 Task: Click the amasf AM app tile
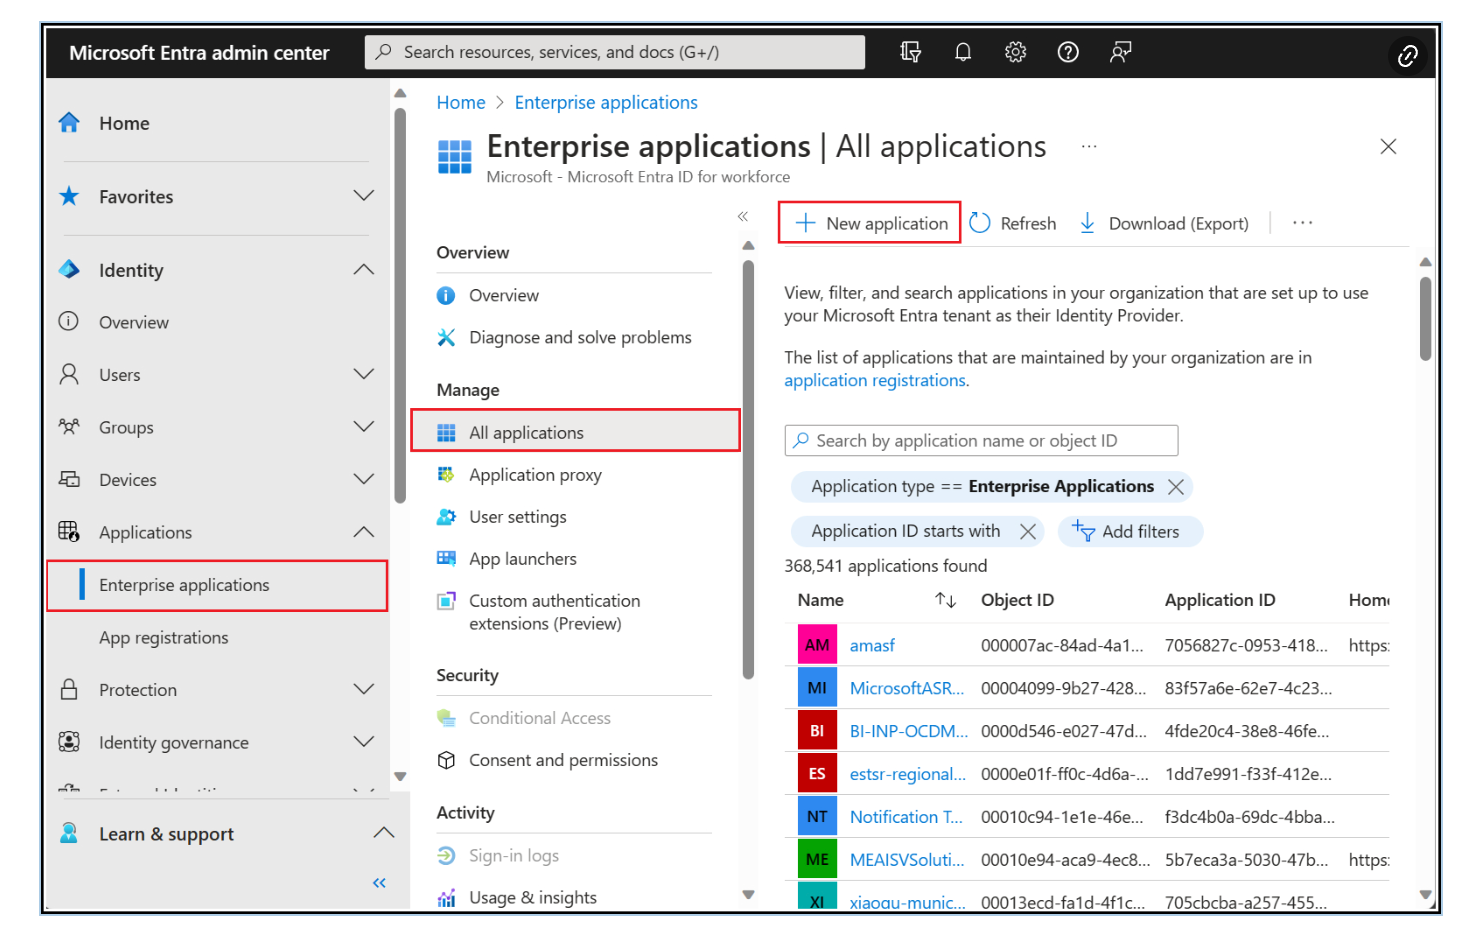tap(817, 645)
